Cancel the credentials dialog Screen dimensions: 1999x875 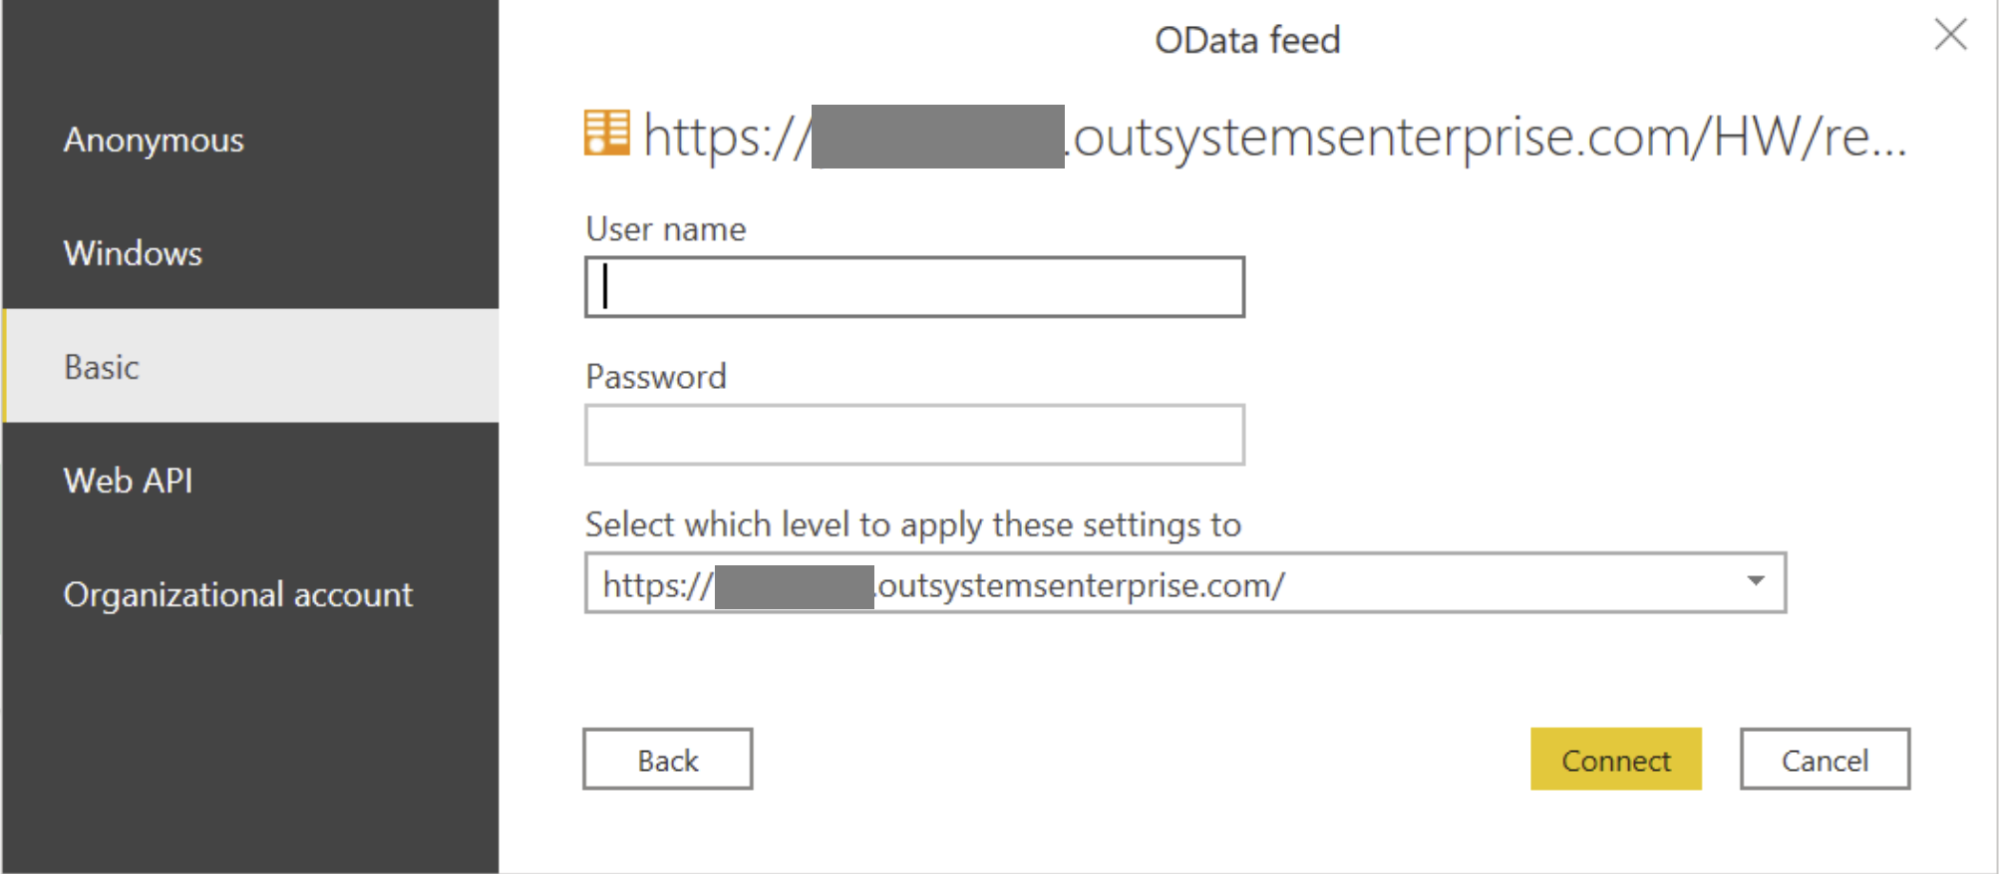pos(1824,760)
